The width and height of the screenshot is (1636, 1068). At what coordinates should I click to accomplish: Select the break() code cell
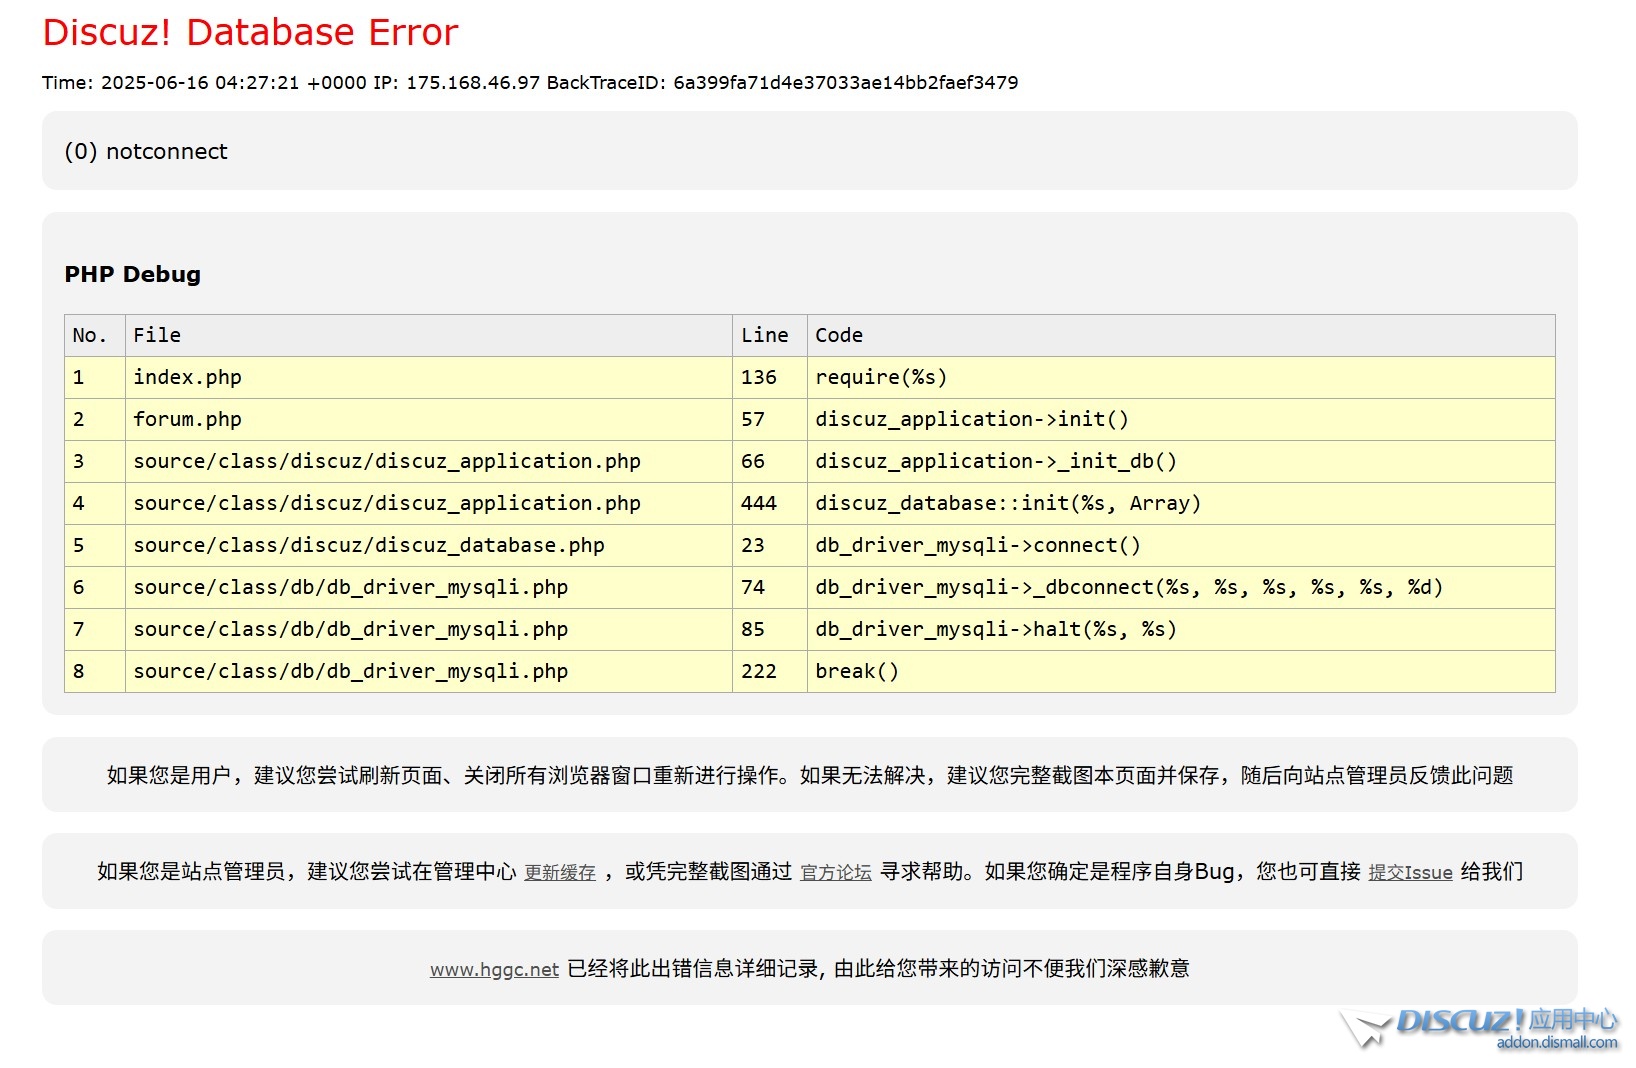(856, 672)
